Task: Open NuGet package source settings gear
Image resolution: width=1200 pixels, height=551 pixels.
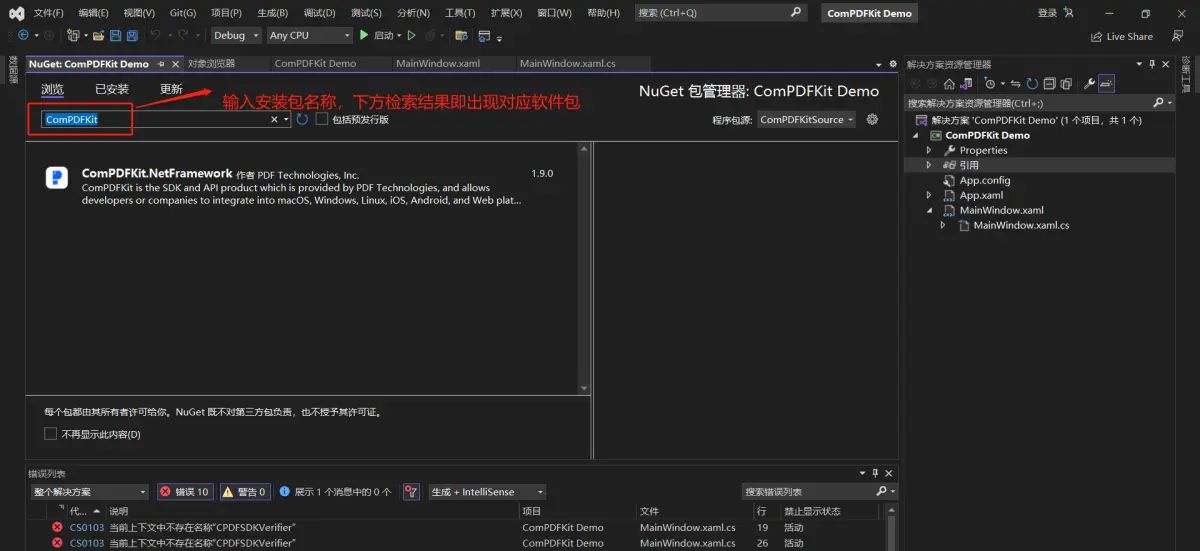Action: click(x=872, y=119)
